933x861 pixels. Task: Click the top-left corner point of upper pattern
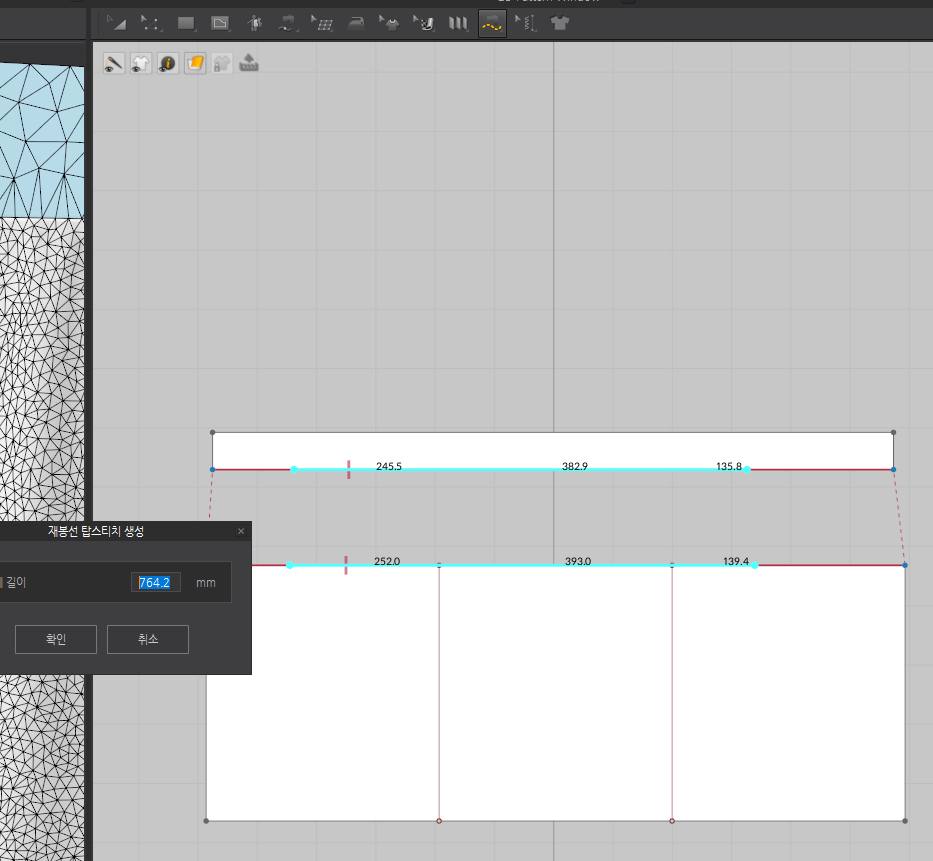pyautogui.click(x=212, y=433)
